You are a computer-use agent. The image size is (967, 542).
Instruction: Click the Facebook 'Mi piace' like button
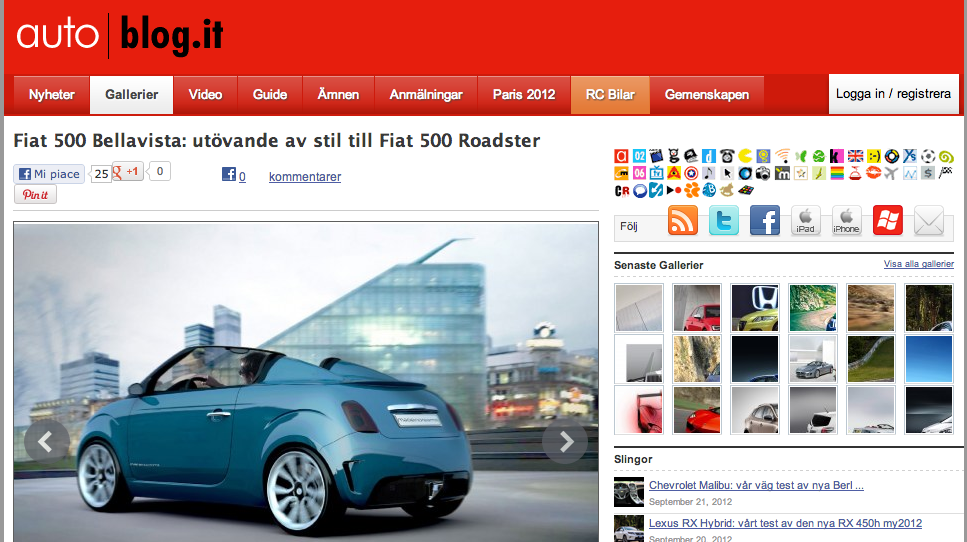pos(49,174)
